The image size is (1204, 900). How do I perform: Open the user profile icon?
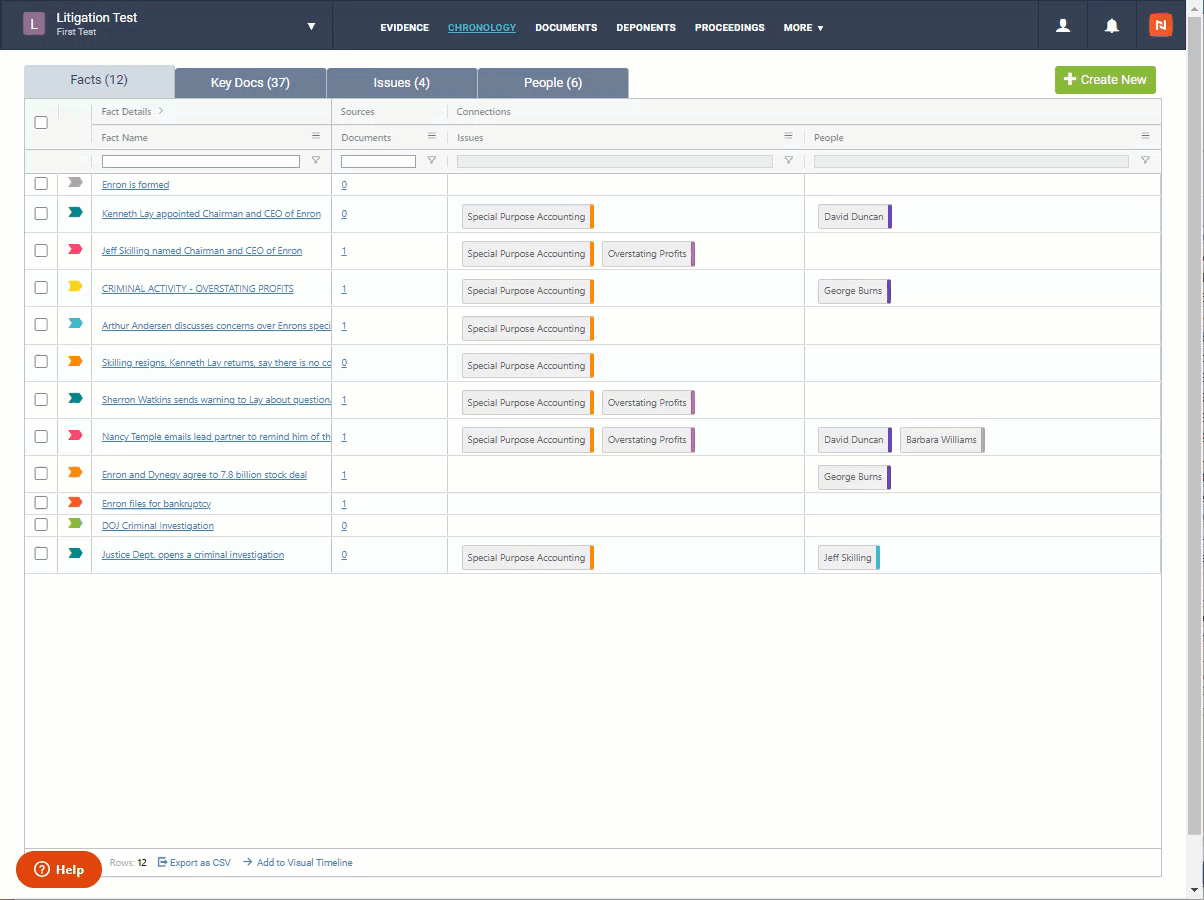click(1063, 26)
